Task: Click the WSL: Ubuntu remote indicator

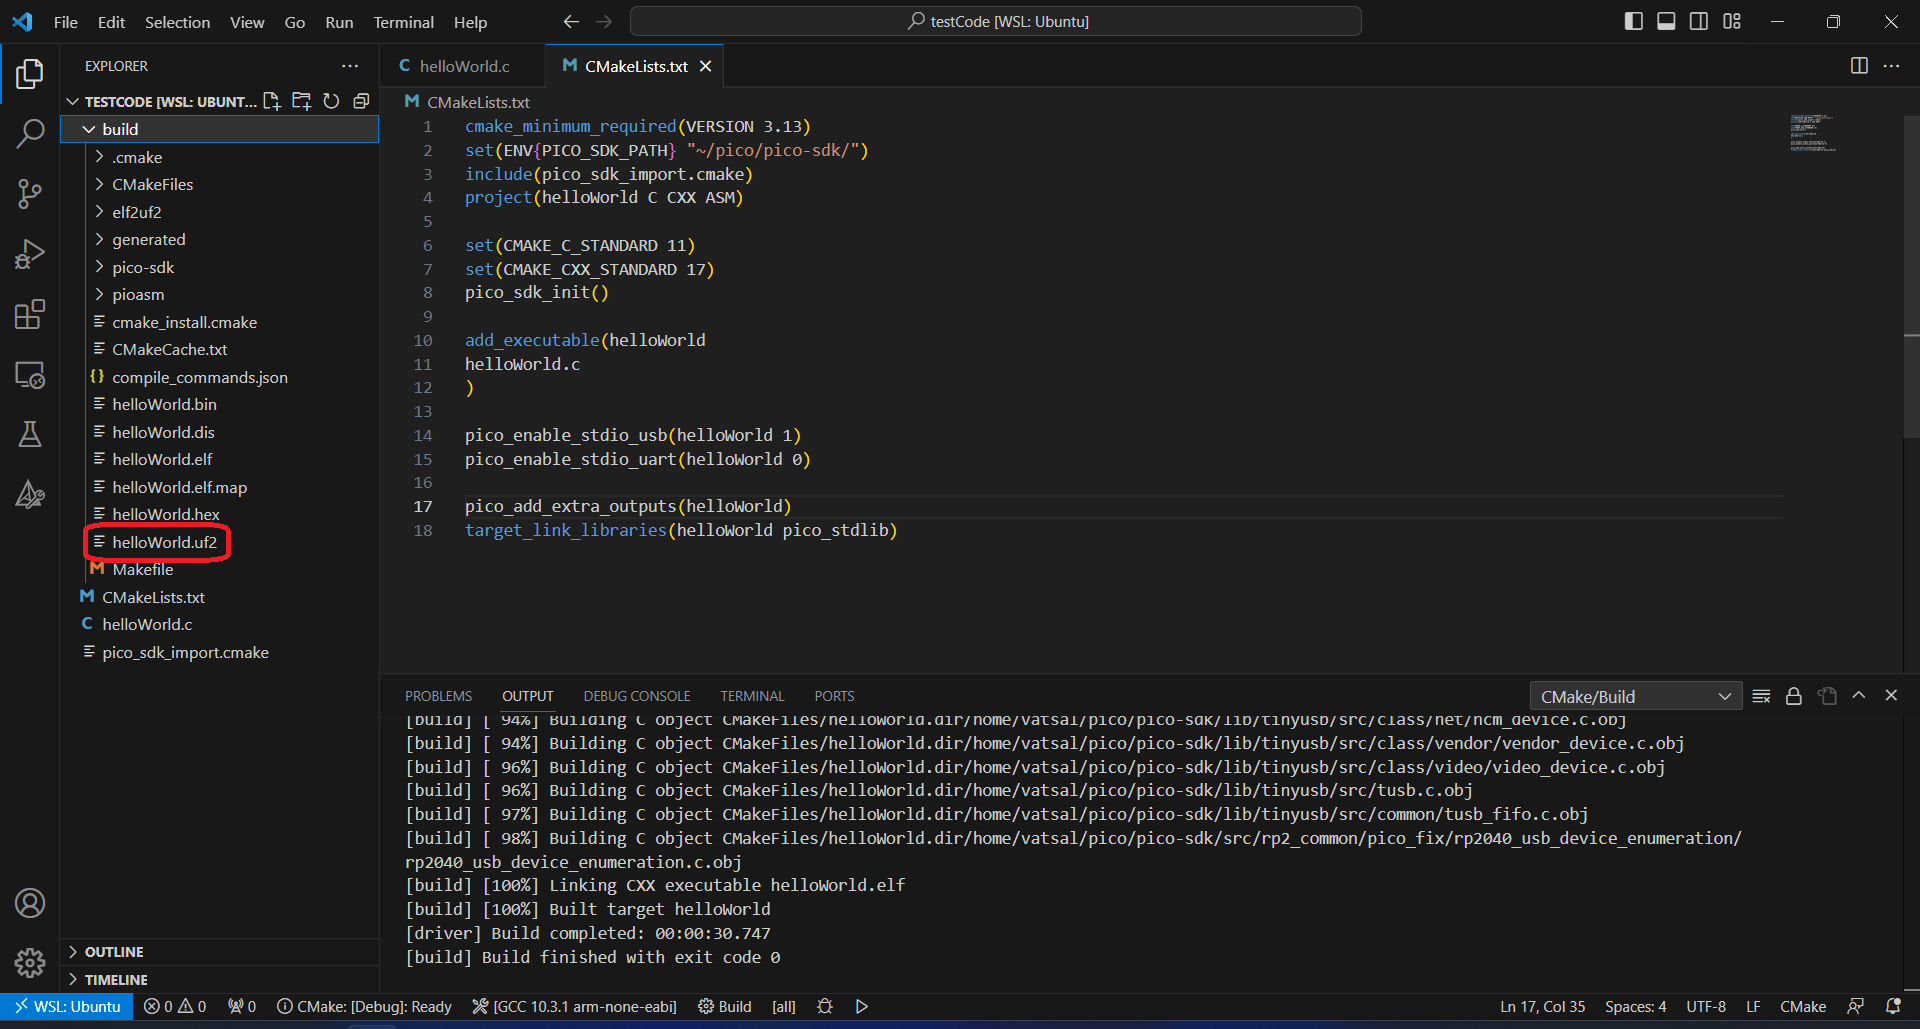Action: pyautogui.click(x=67, y=1006)
